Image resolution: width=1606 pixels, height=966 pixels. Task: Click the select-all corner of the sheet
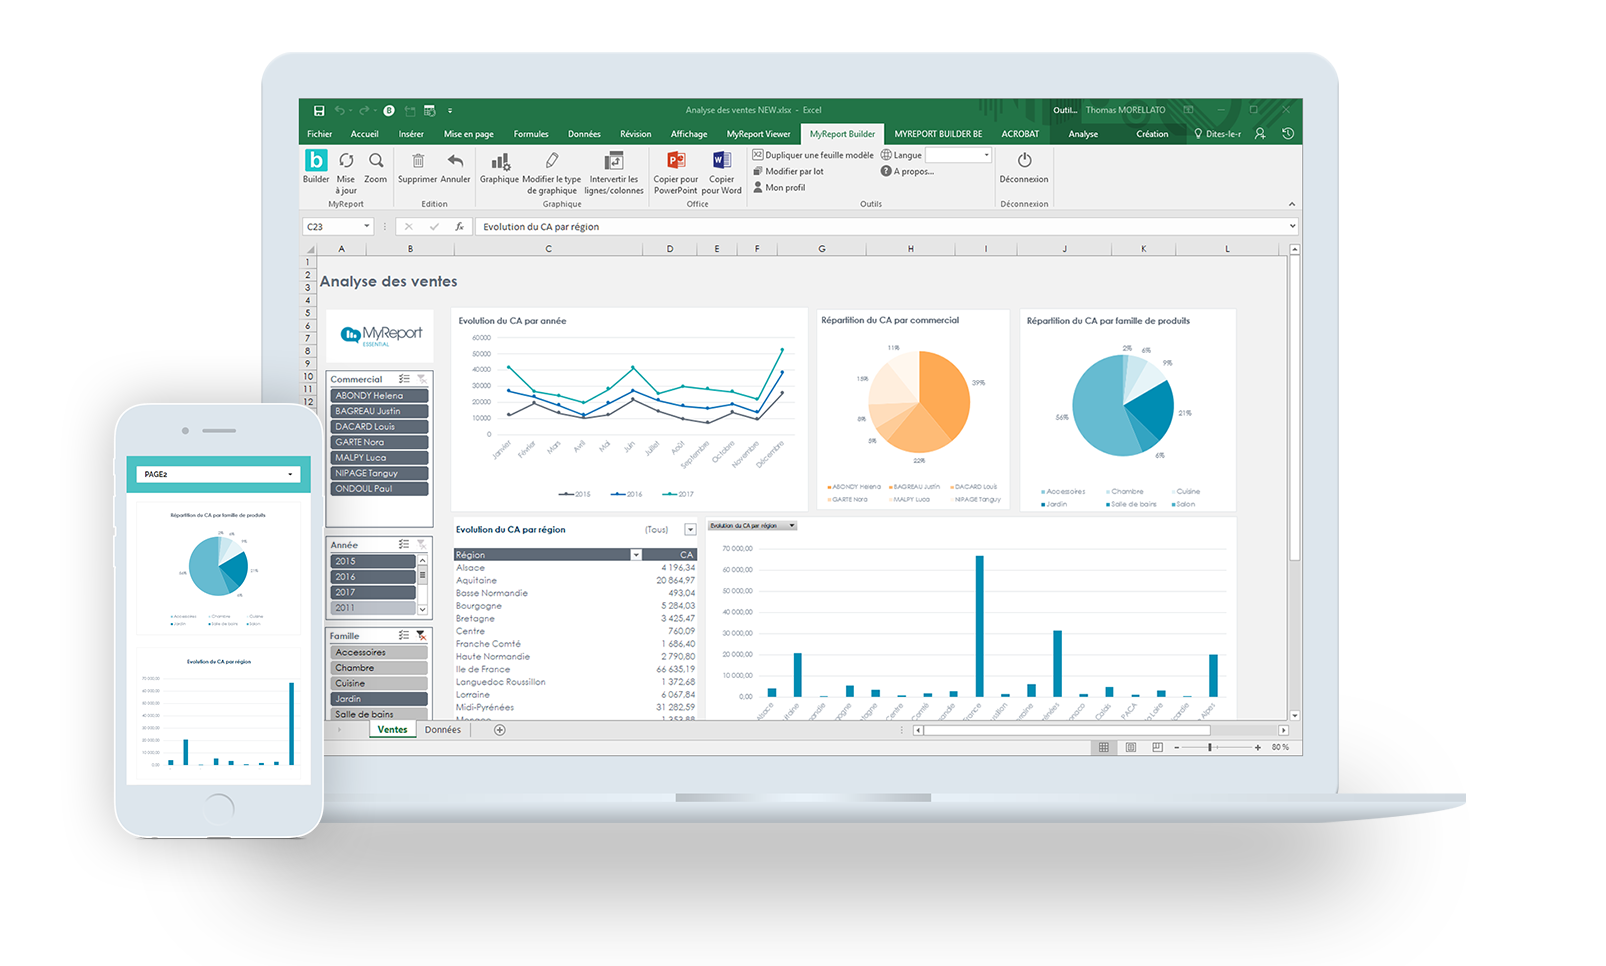tap(310, 249)
